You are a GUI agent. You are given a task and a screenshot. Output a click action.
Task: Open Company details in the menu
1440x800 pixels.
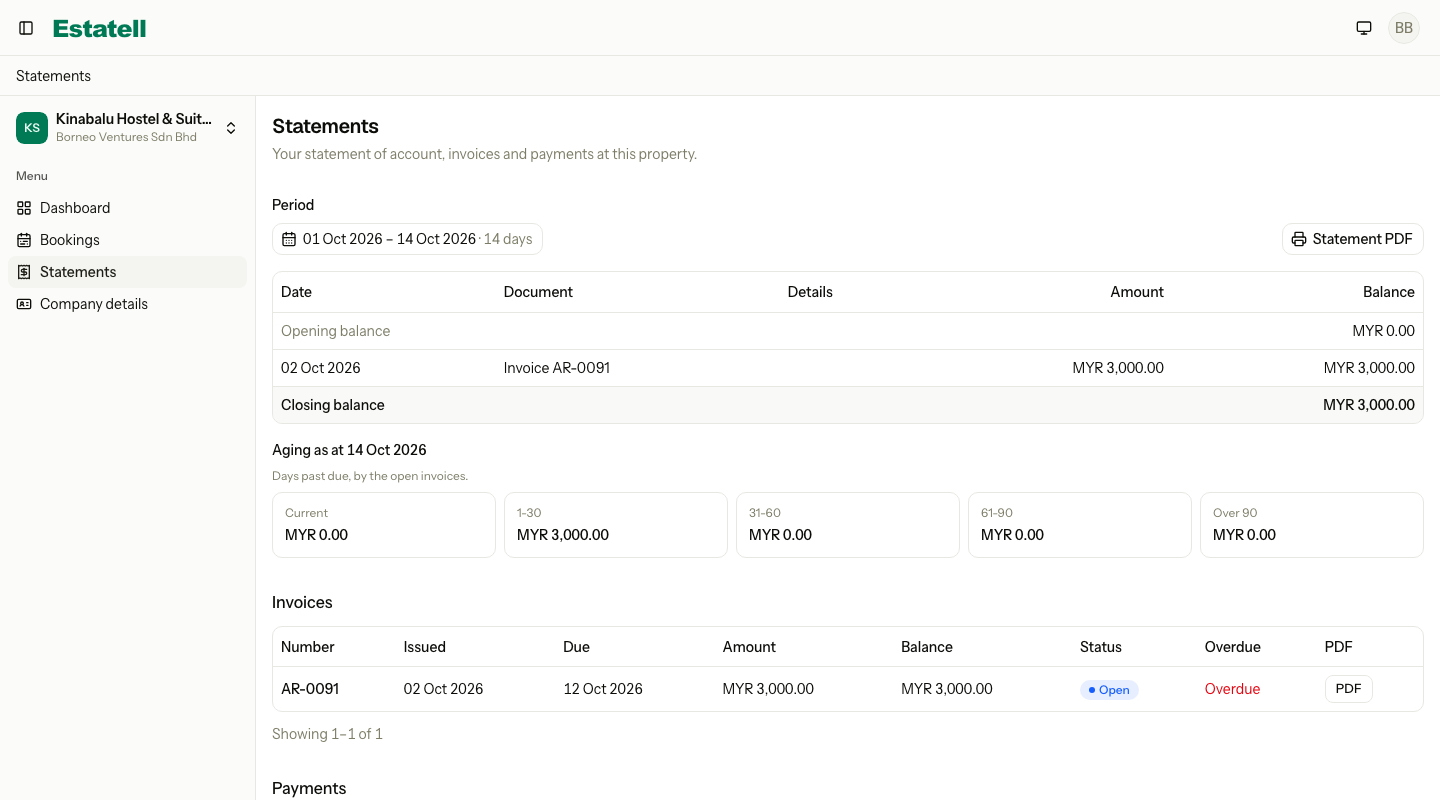[x=127, y=304]
